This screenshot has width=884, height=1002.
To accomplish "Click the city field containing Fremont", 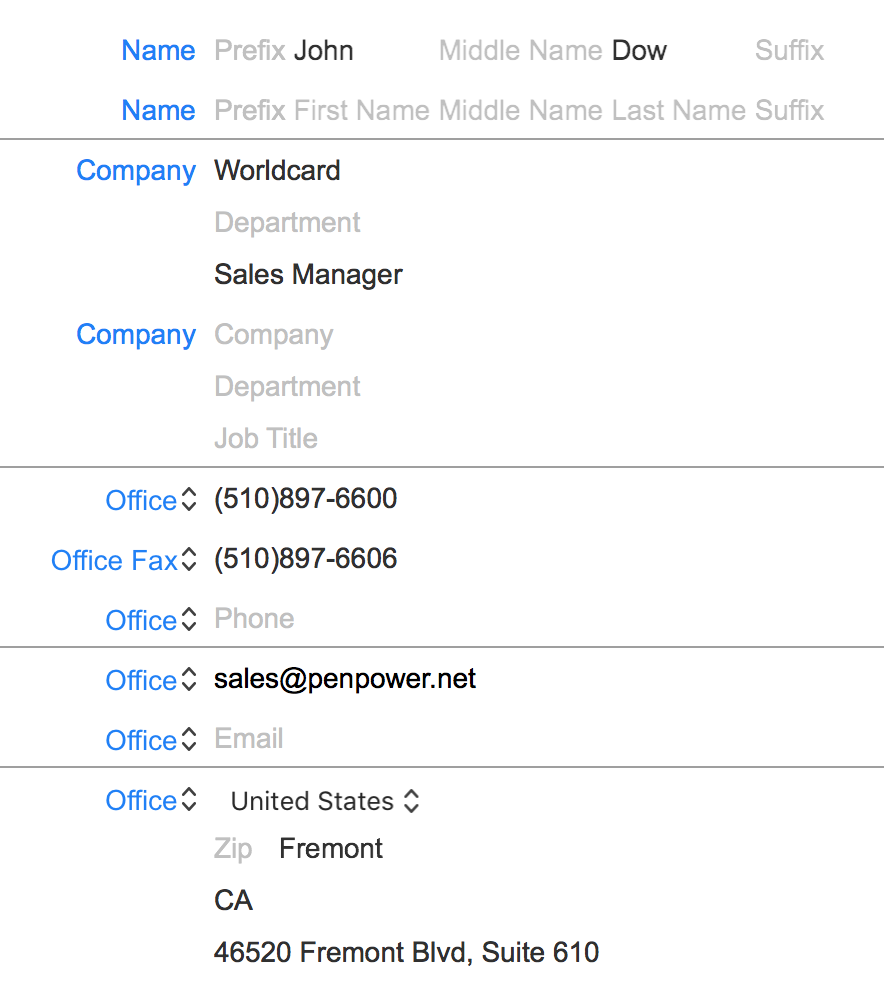I will coord(331,849).
